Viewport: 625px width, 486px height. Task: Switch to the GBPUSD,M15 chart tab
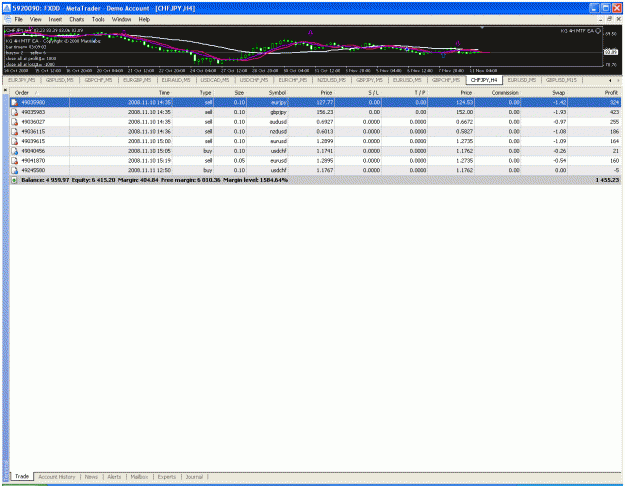(561, 80)
